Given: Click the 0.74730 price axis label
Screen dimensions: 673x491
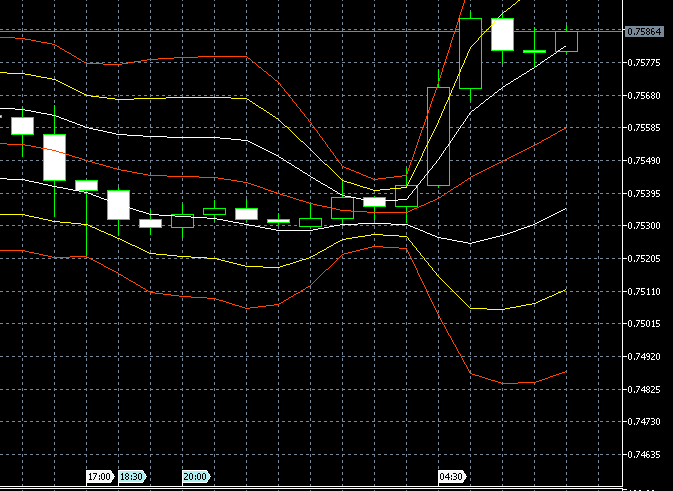Looking at the screenshot, I should pos(644,421).
